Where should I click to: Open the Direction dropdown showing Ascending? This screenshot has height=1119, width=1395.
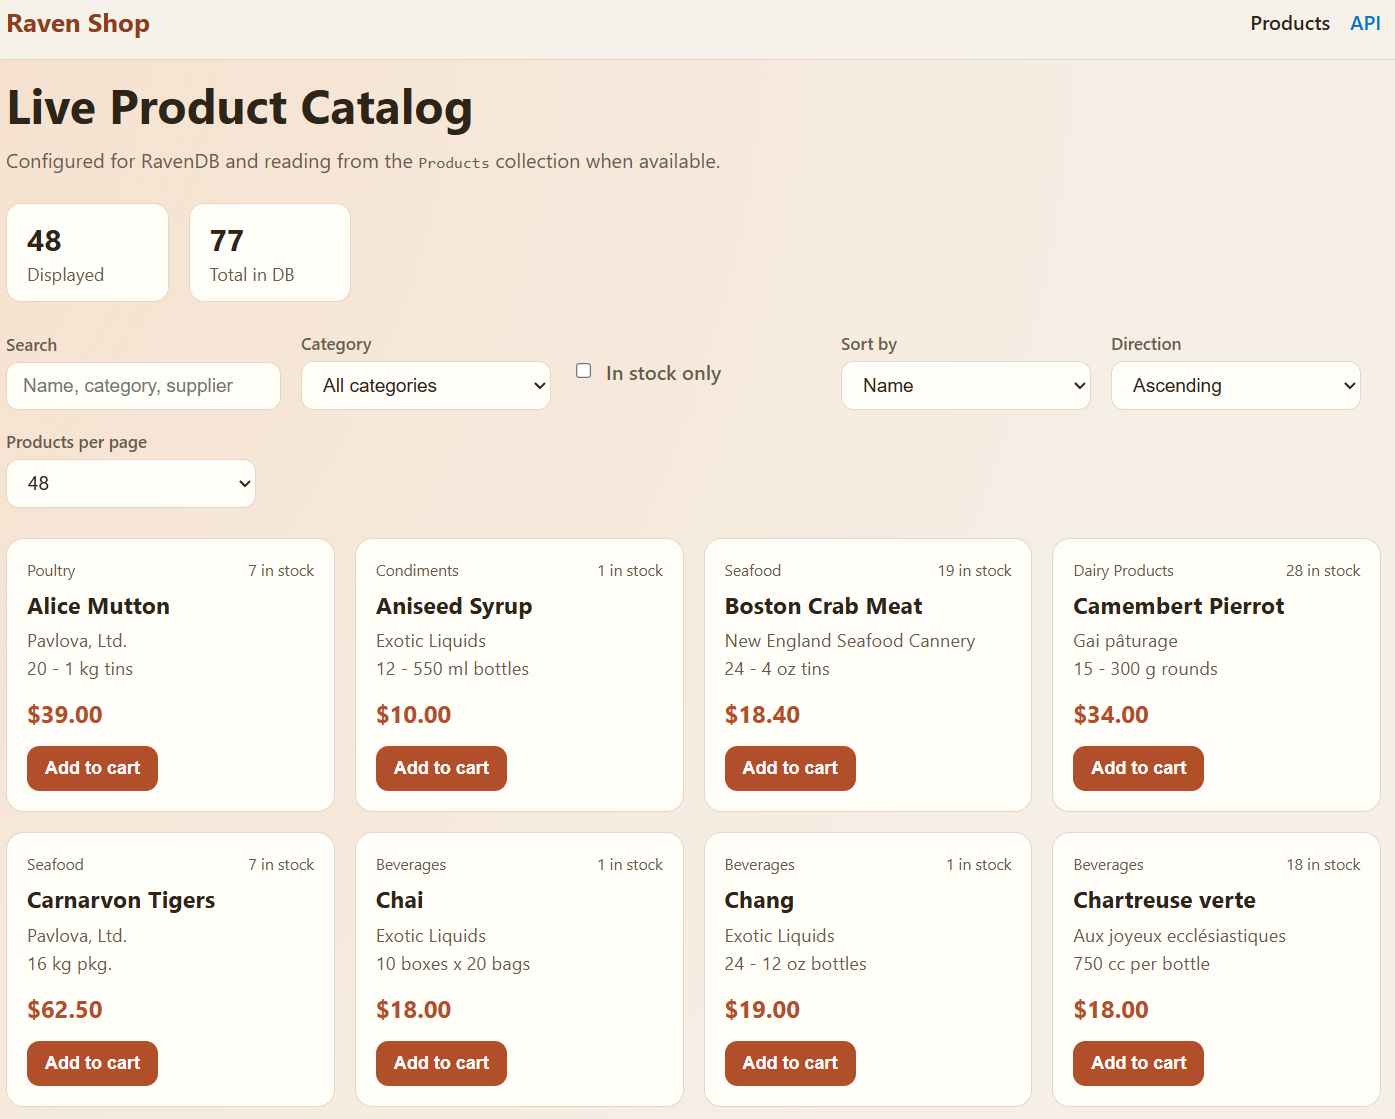point(1235,386)
